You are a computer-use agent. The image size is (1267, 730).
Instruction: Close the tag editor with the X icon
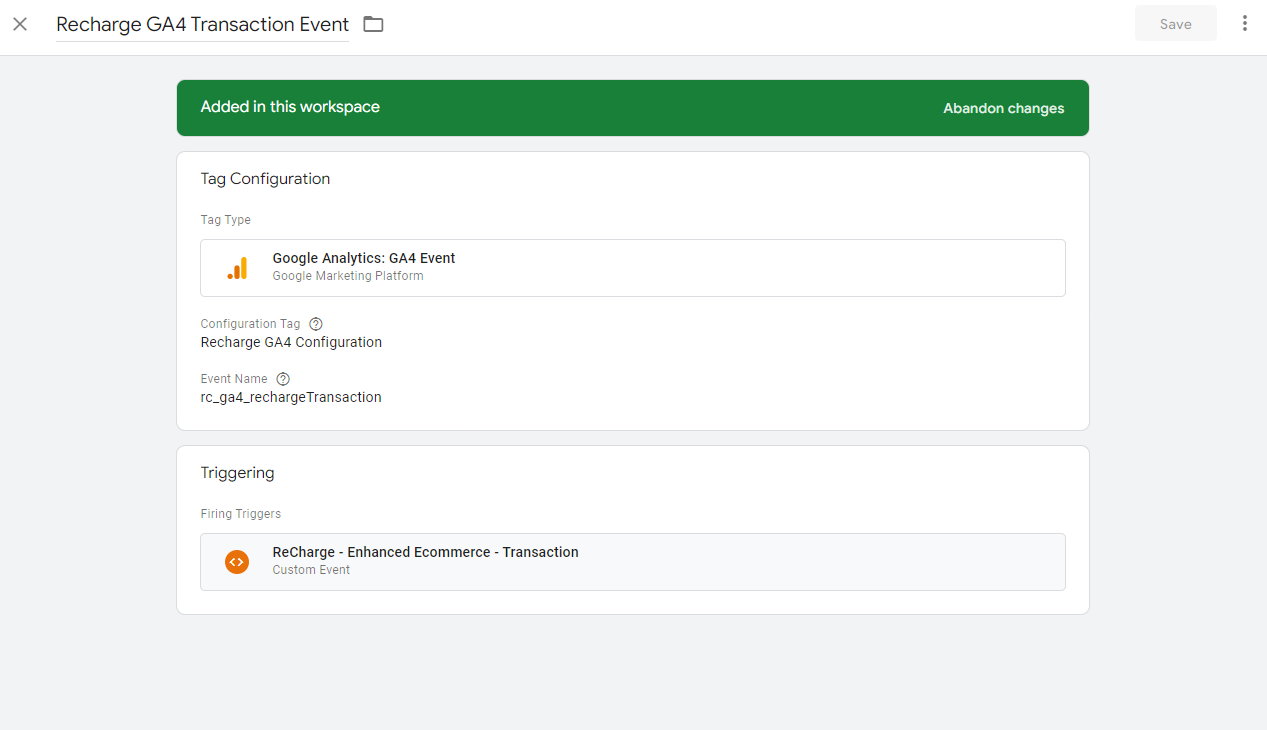(x=20, y=24)
